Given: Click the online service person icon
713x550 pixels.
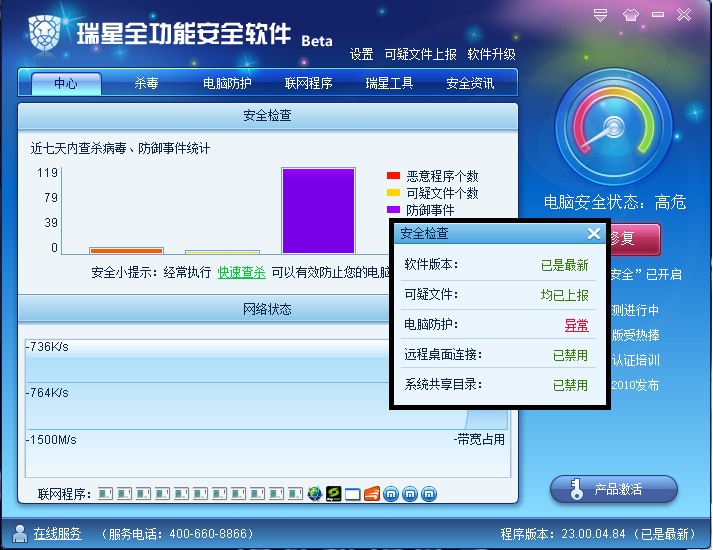Looking at the screenshot, I should [20, 533].
